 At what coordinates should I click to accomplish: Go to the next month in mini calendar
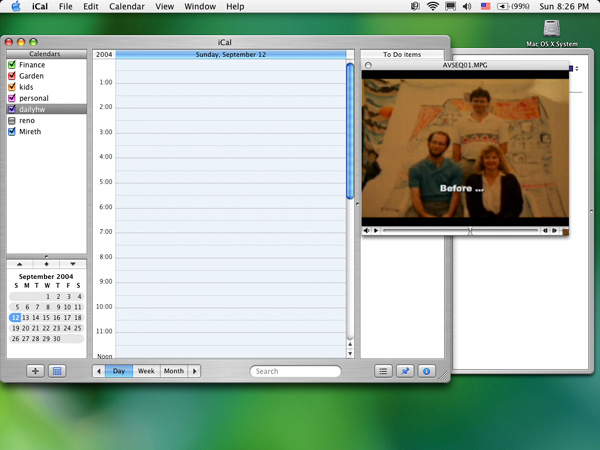tap(72, 264)
